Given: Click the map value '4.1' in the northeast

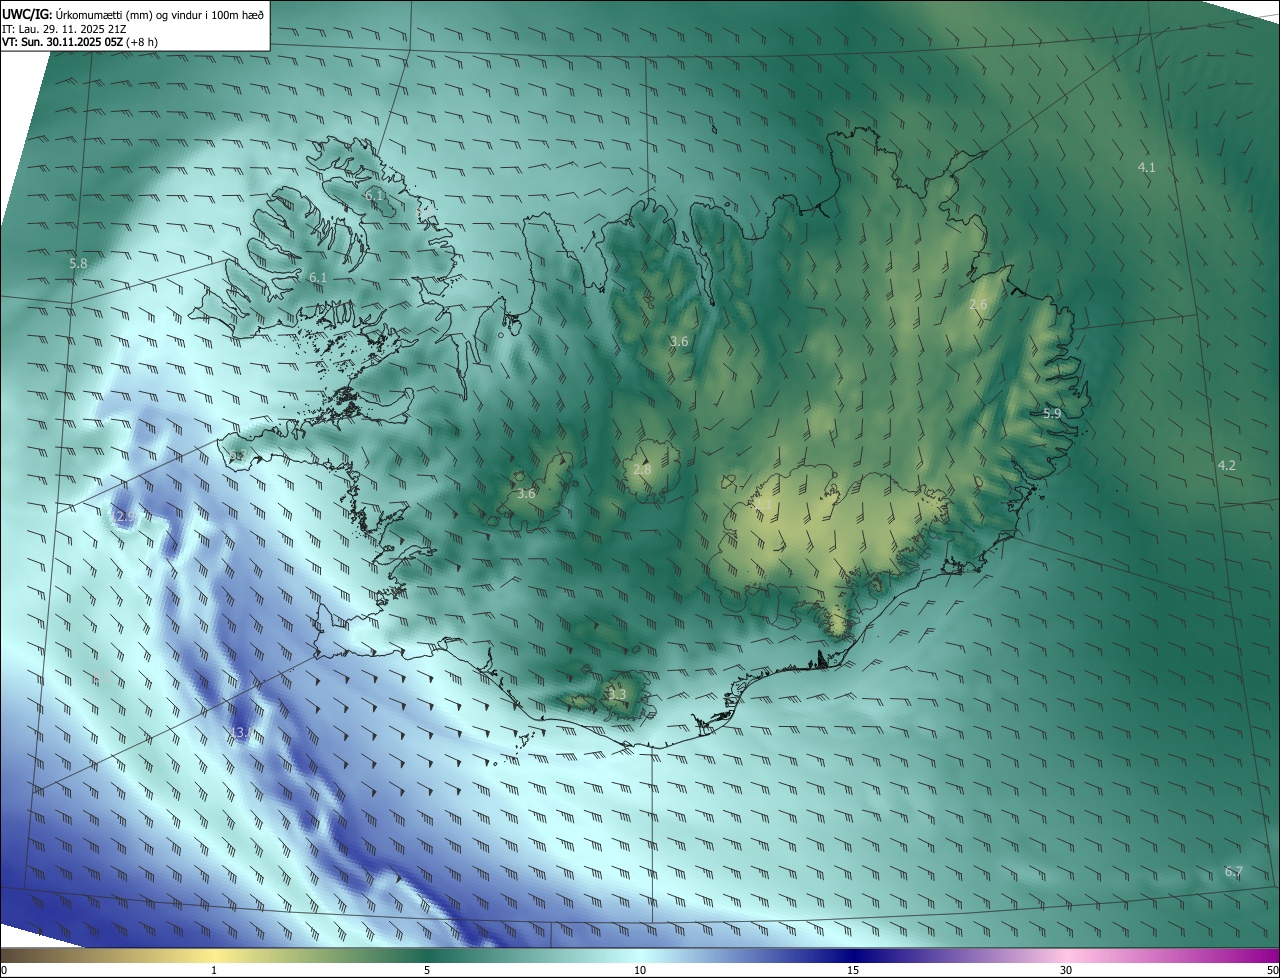Looking at the screenshot, I should pyautogui.click(x=1146, y=167).
